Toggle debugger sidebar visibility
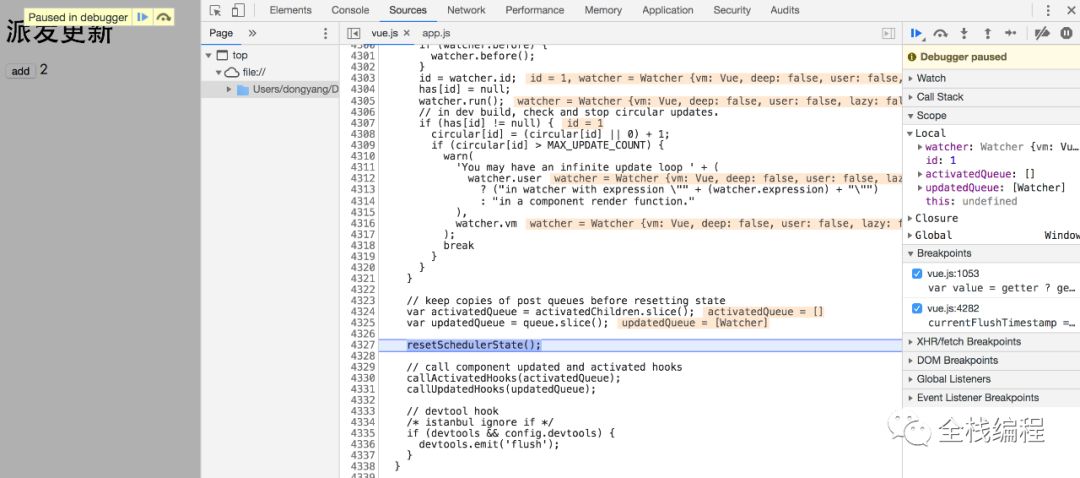Screen dimensions: 1080x478 click(x=889, y=33)
